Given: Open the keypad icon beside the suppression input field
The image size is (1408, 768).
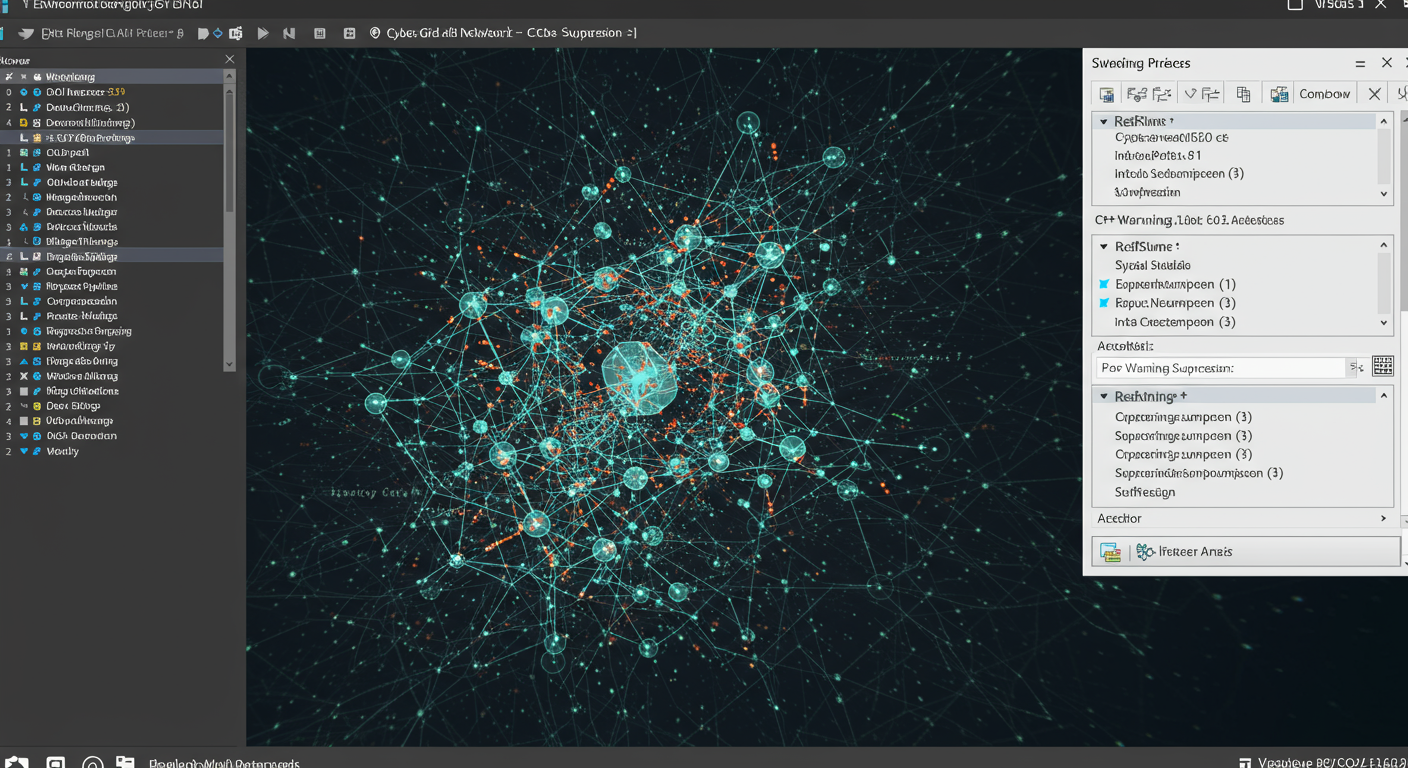Looking at the screenshot, I should click(x=1383, y=366).
